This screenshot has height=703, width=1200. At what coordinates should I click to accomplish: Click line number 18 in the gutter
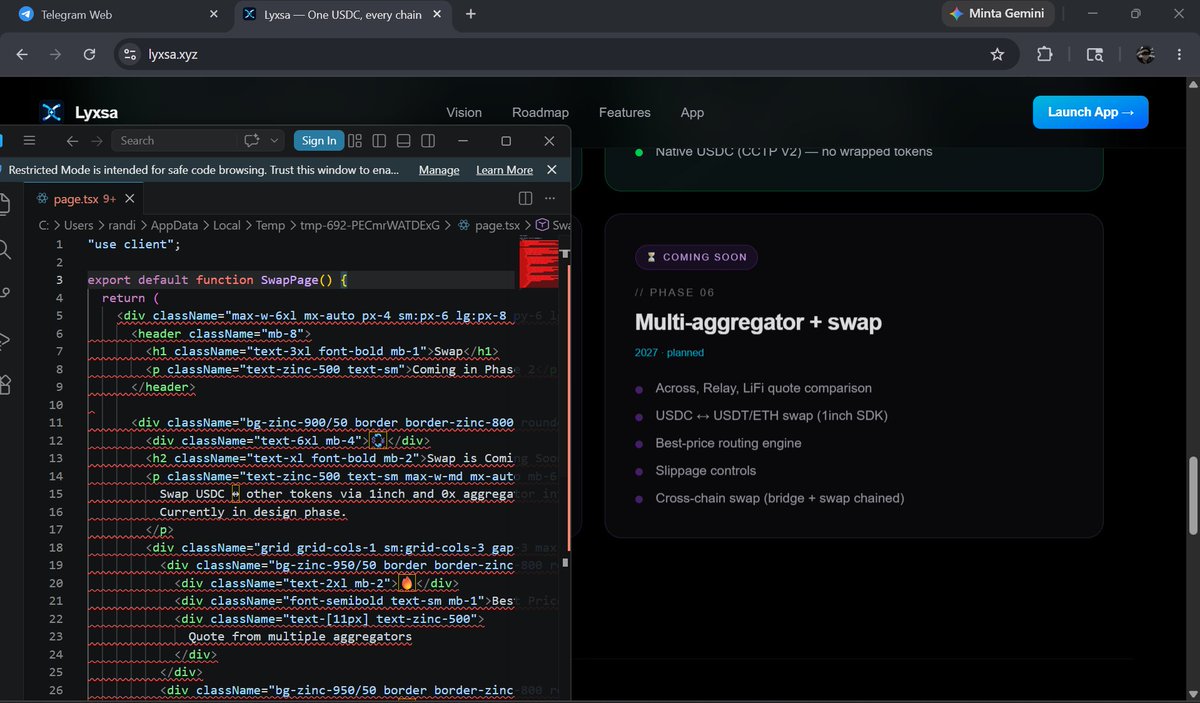coord(56,547)
